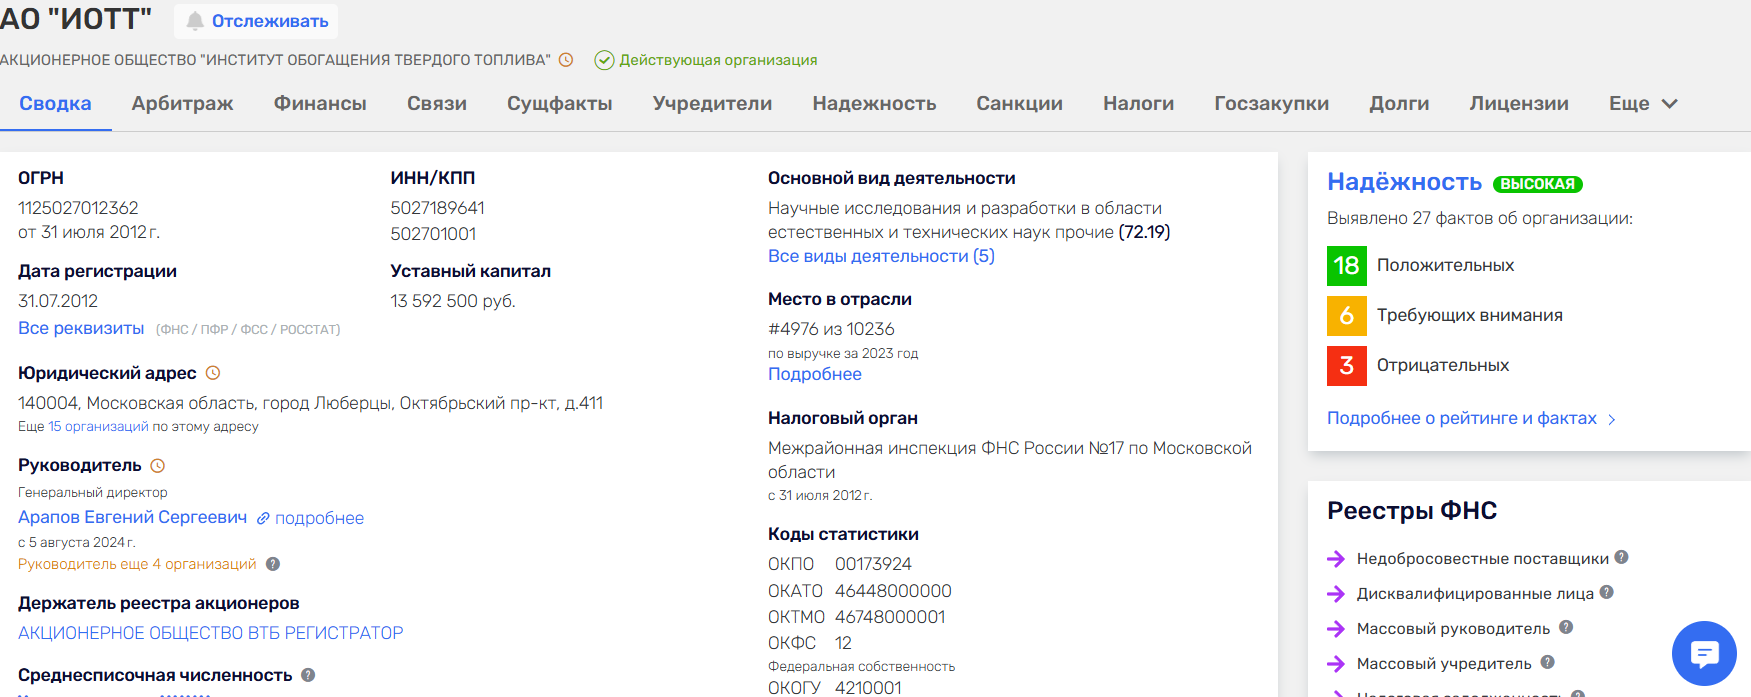Screen dimensions: 1751x697
Task: Click help icon near Среднесписочная численность
Action: (x=308, y=675)
